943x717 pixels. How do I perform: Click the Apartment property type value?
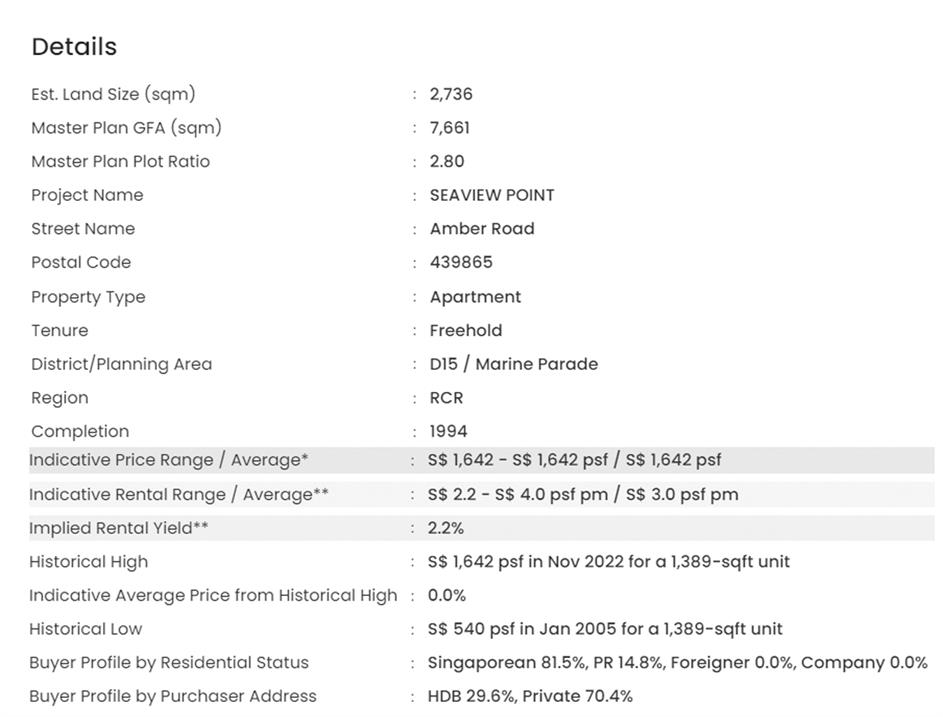(475, 297)
